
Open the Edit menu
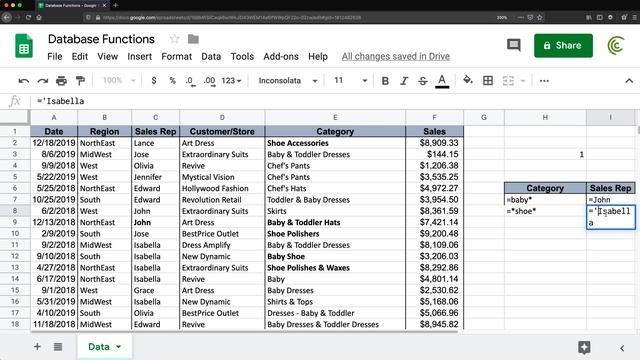[80, 56]
